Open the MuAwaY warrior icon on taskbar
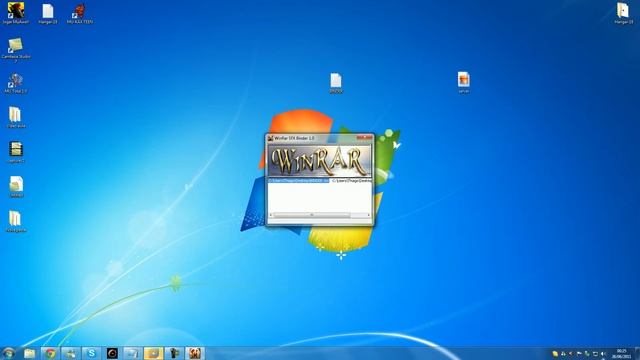The width and height of the screenshot is (640, 360). click(x=195, y=353)
